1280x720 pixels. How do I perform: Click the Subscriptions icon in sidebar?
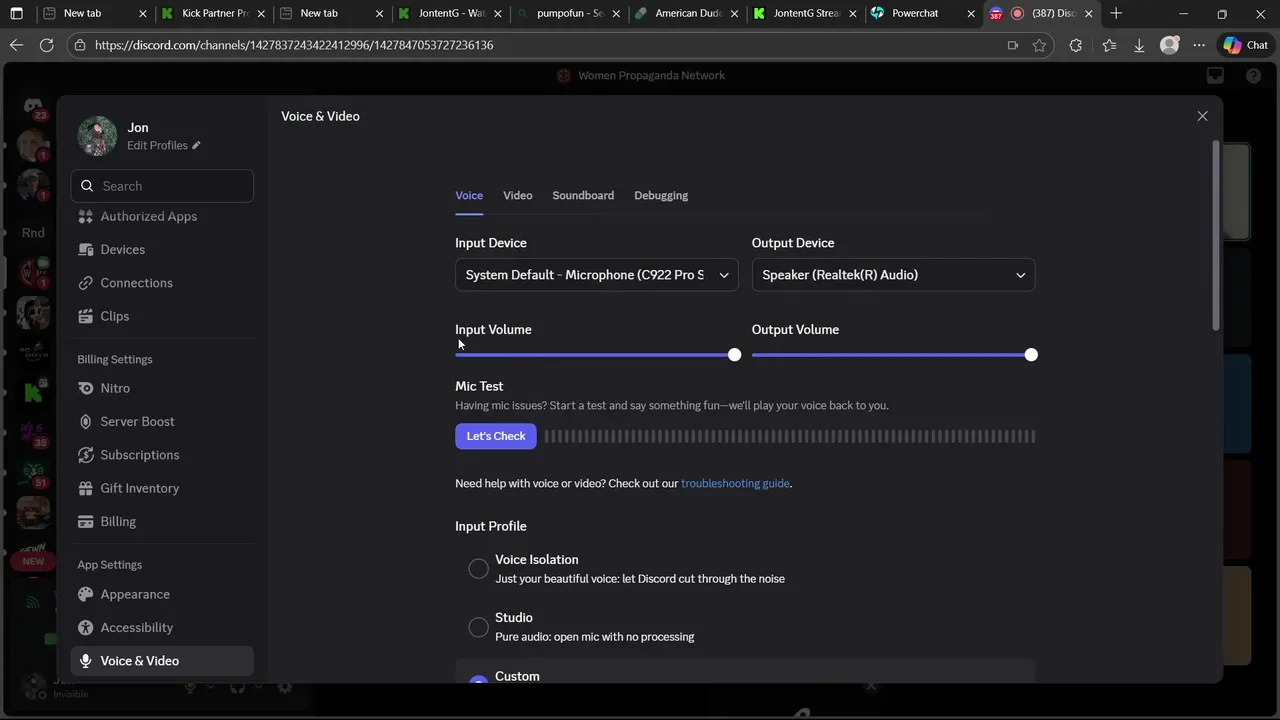tap(86, 455)
